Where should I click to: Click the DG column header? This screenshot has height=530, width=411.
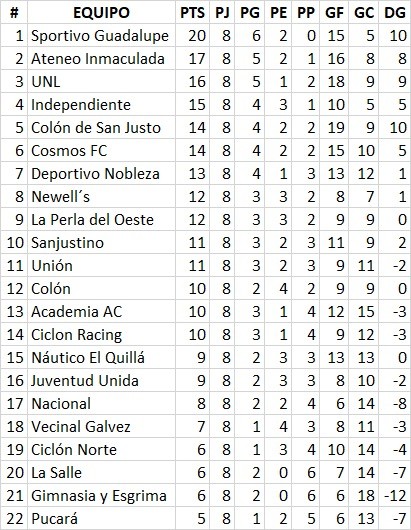(395, 13)
